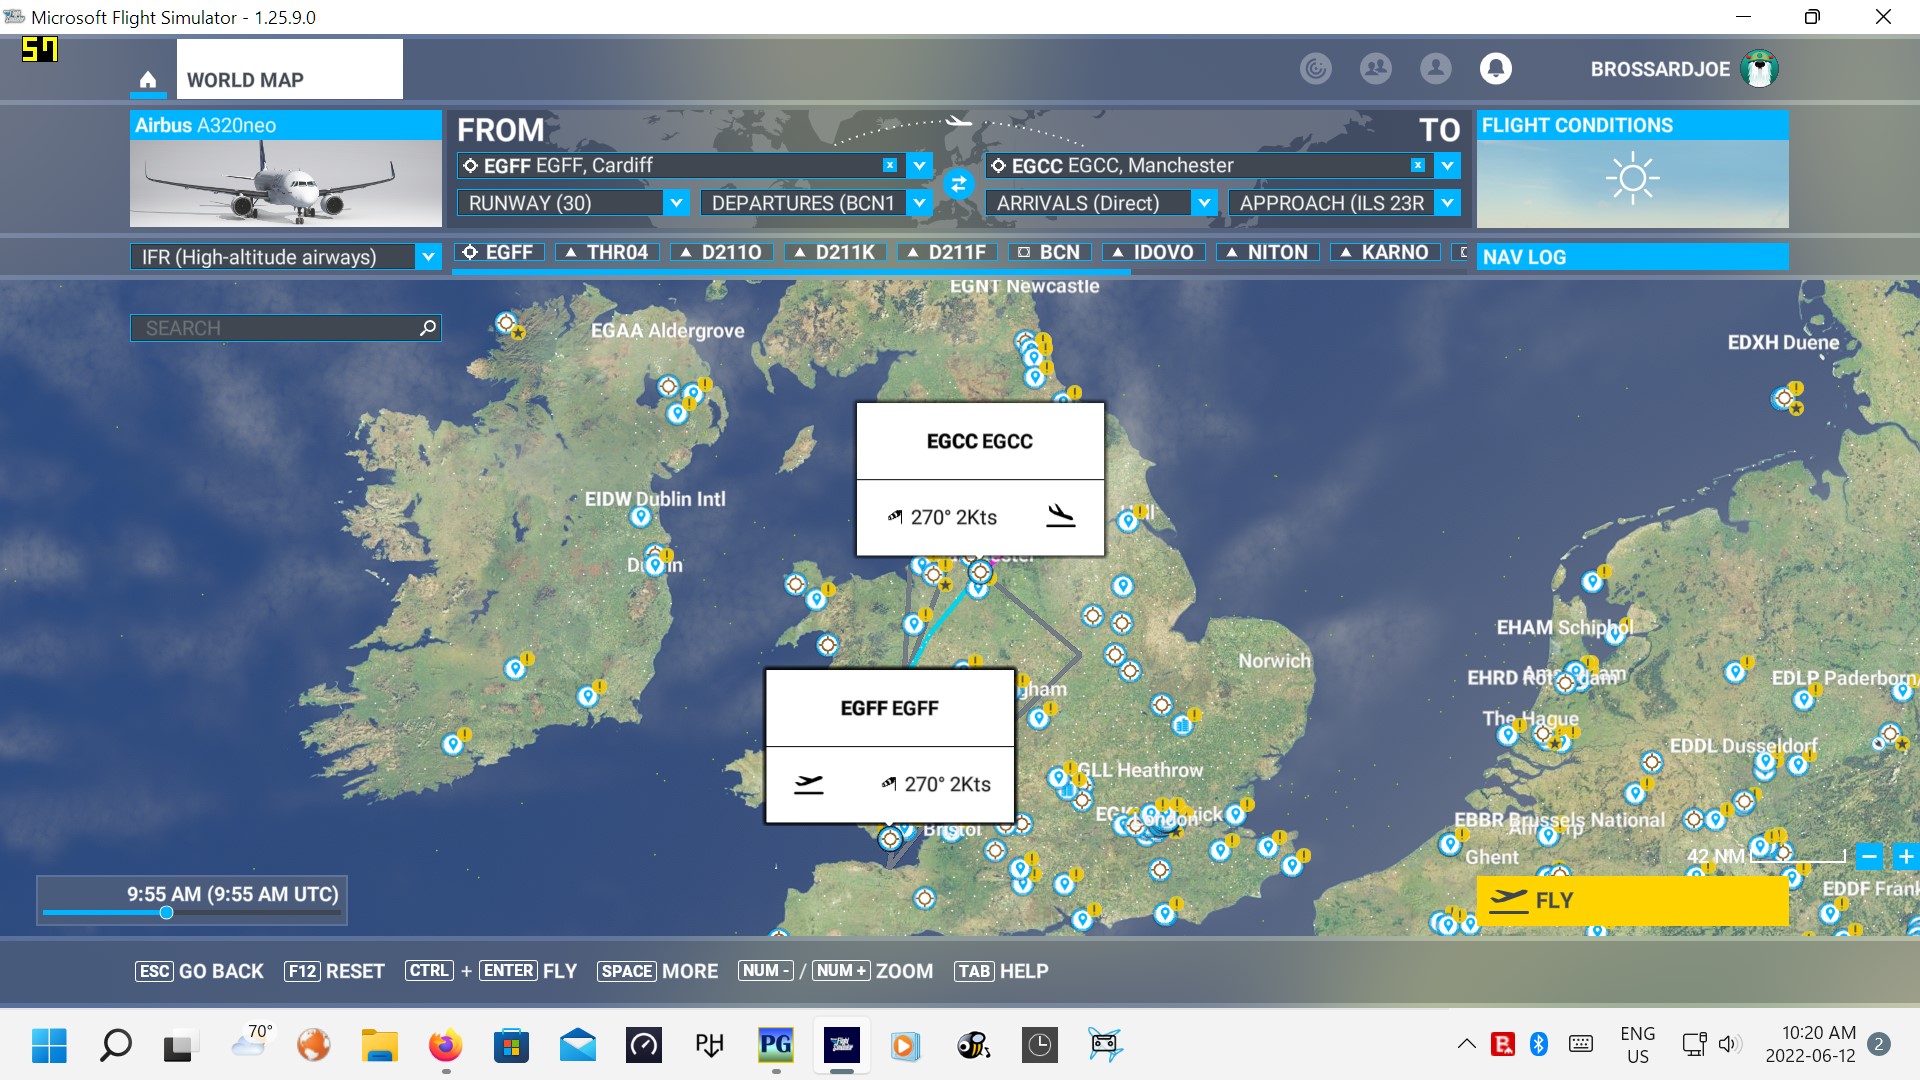Viewport: 1920px width, 1080px height.
Task: Click the zoom out minus button
Action: [1868, 857]
